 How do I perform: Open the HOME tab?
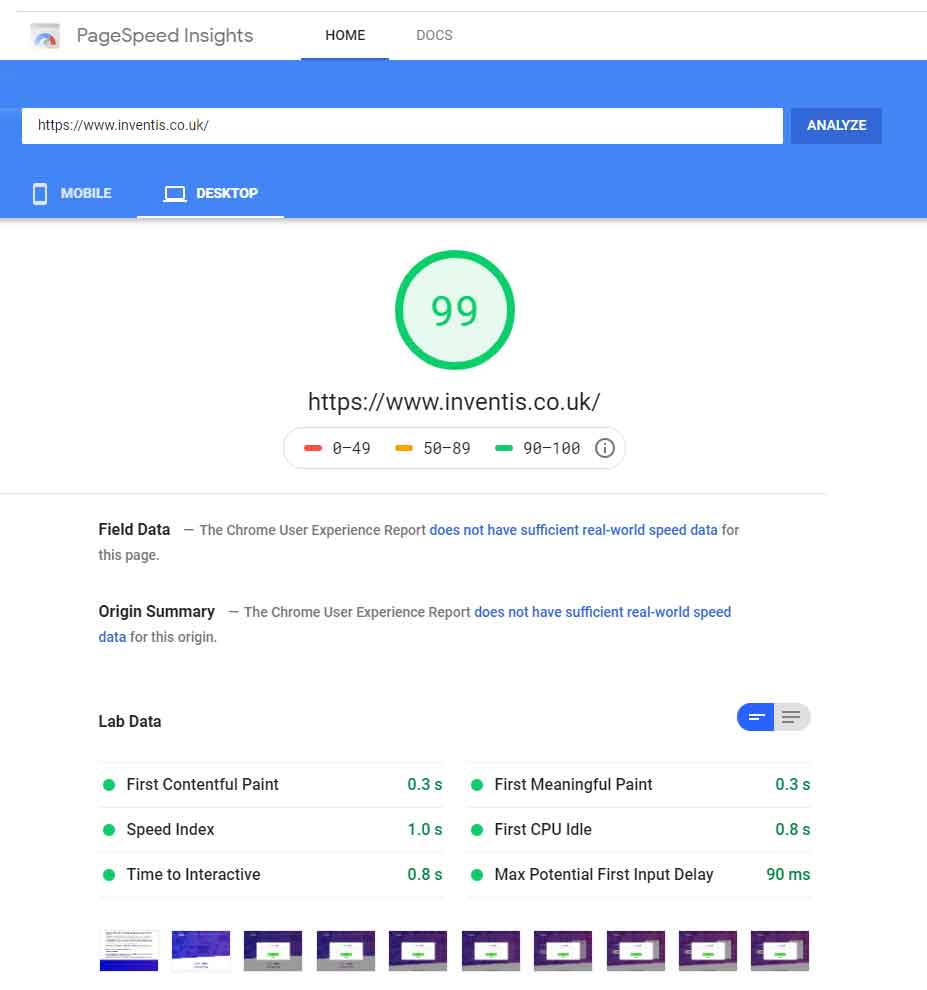tap(345, 35)
